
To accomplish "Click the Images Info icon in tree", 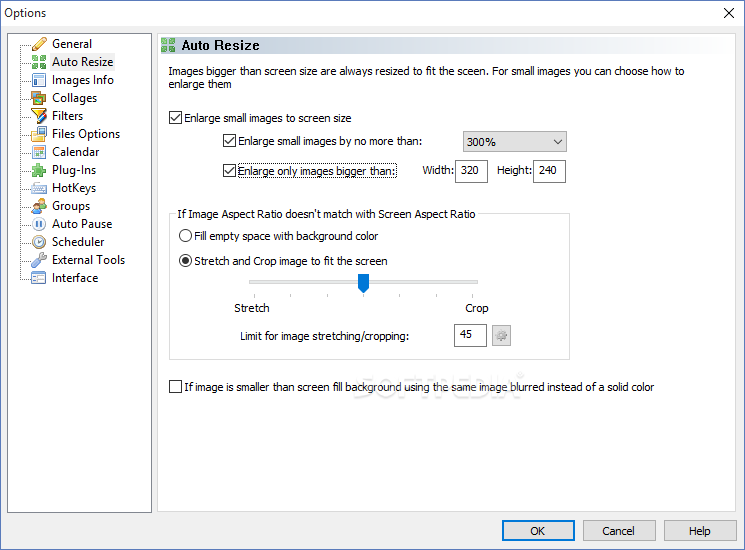I will pos(39,80).
